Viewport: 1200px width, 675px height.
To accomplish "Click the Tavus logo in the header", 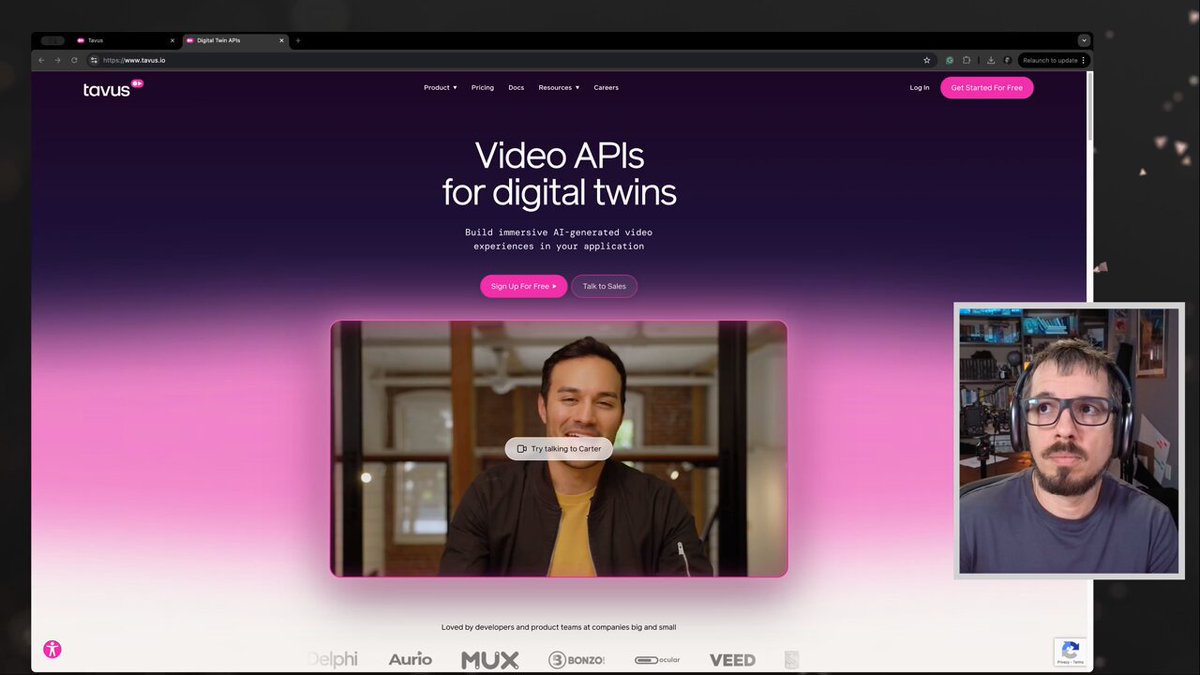I will [113, 88].
